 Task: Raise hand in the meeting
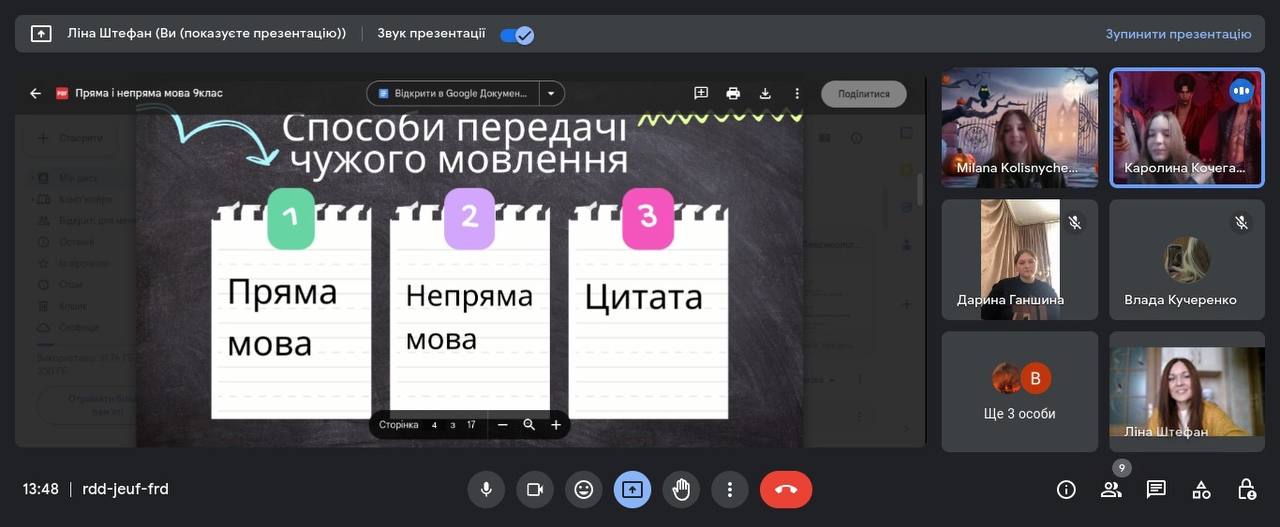click(681, 489)
